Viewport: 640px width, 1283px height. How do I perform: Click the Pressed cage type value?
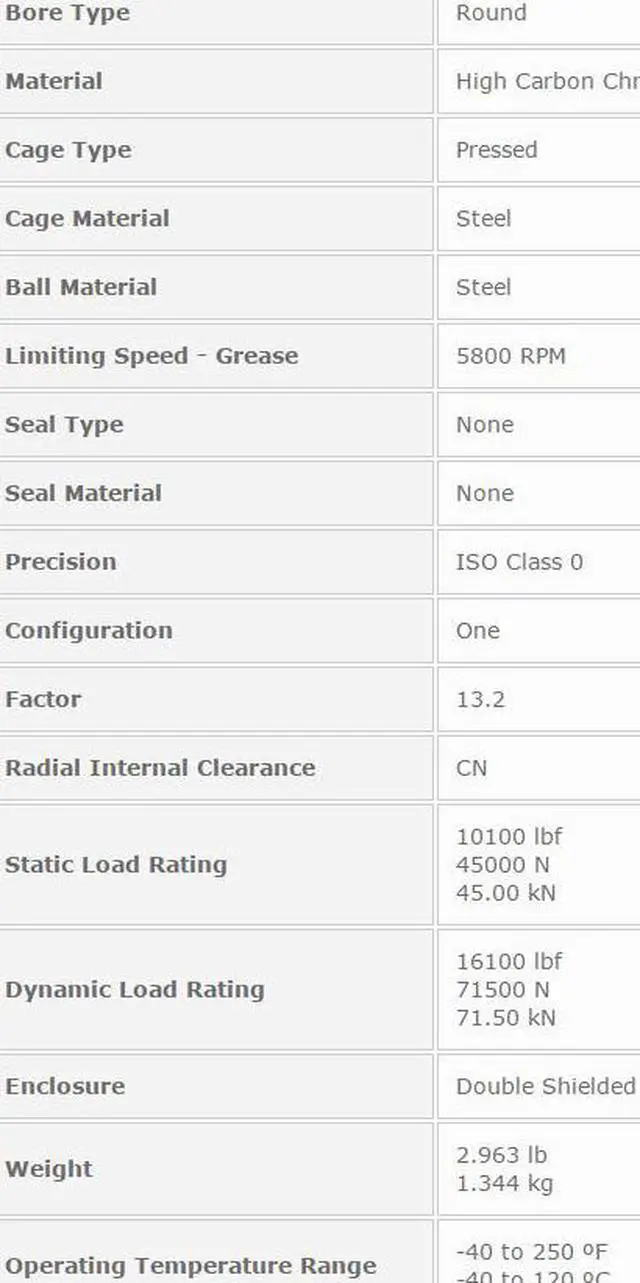[496, 150]
